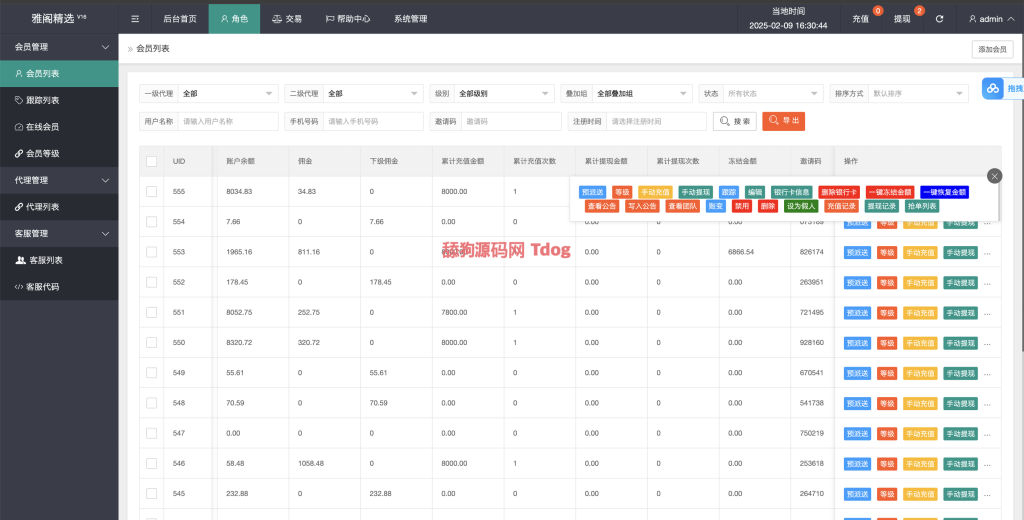Screen dimensions: 1024x520
Task: Expand the 排序方式 sort dropdown
Action: click(918, 93)
